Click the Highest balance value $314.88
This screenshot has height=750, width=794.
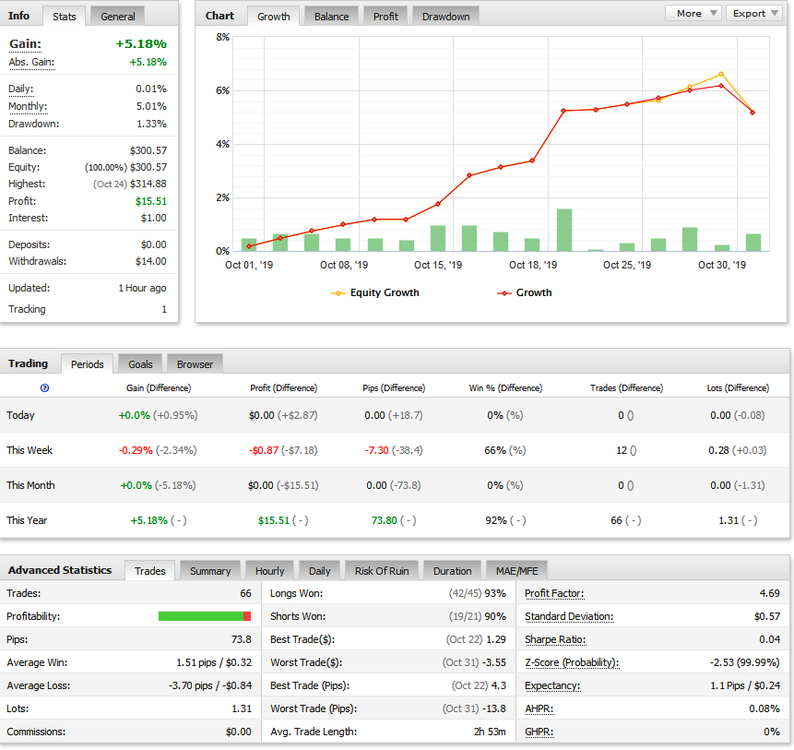(x=148, y=184)
